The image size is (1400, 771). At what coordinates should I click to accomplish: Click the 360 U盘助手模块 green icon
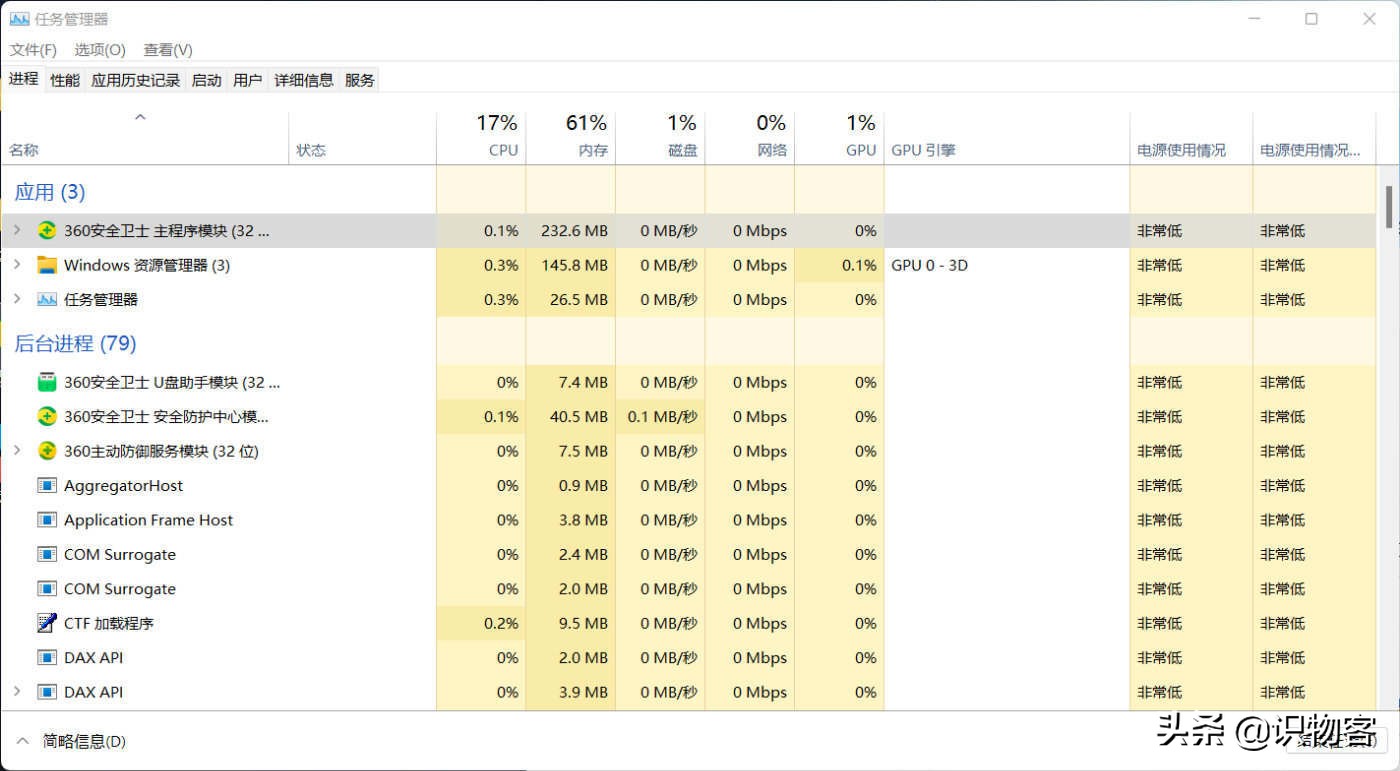pos(46,382)
